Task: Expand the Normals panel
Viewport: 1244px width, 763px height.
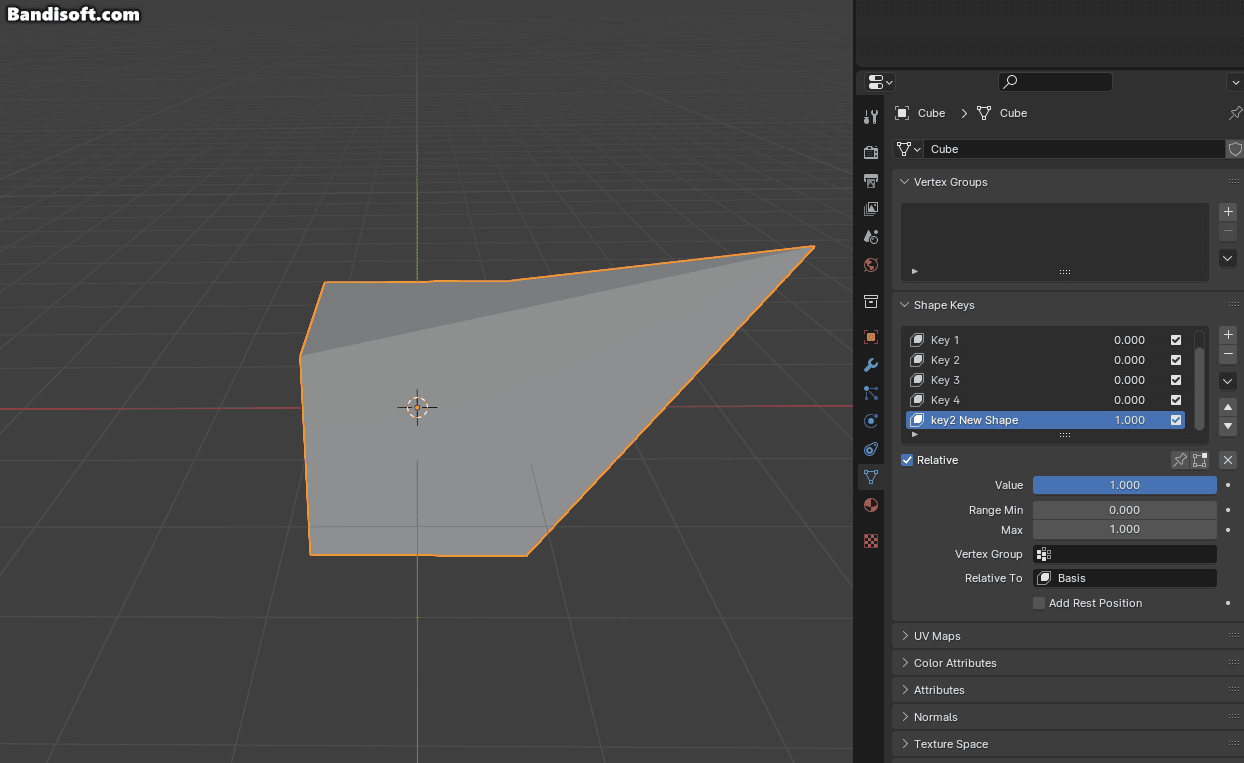Action: tap(905, 717)
